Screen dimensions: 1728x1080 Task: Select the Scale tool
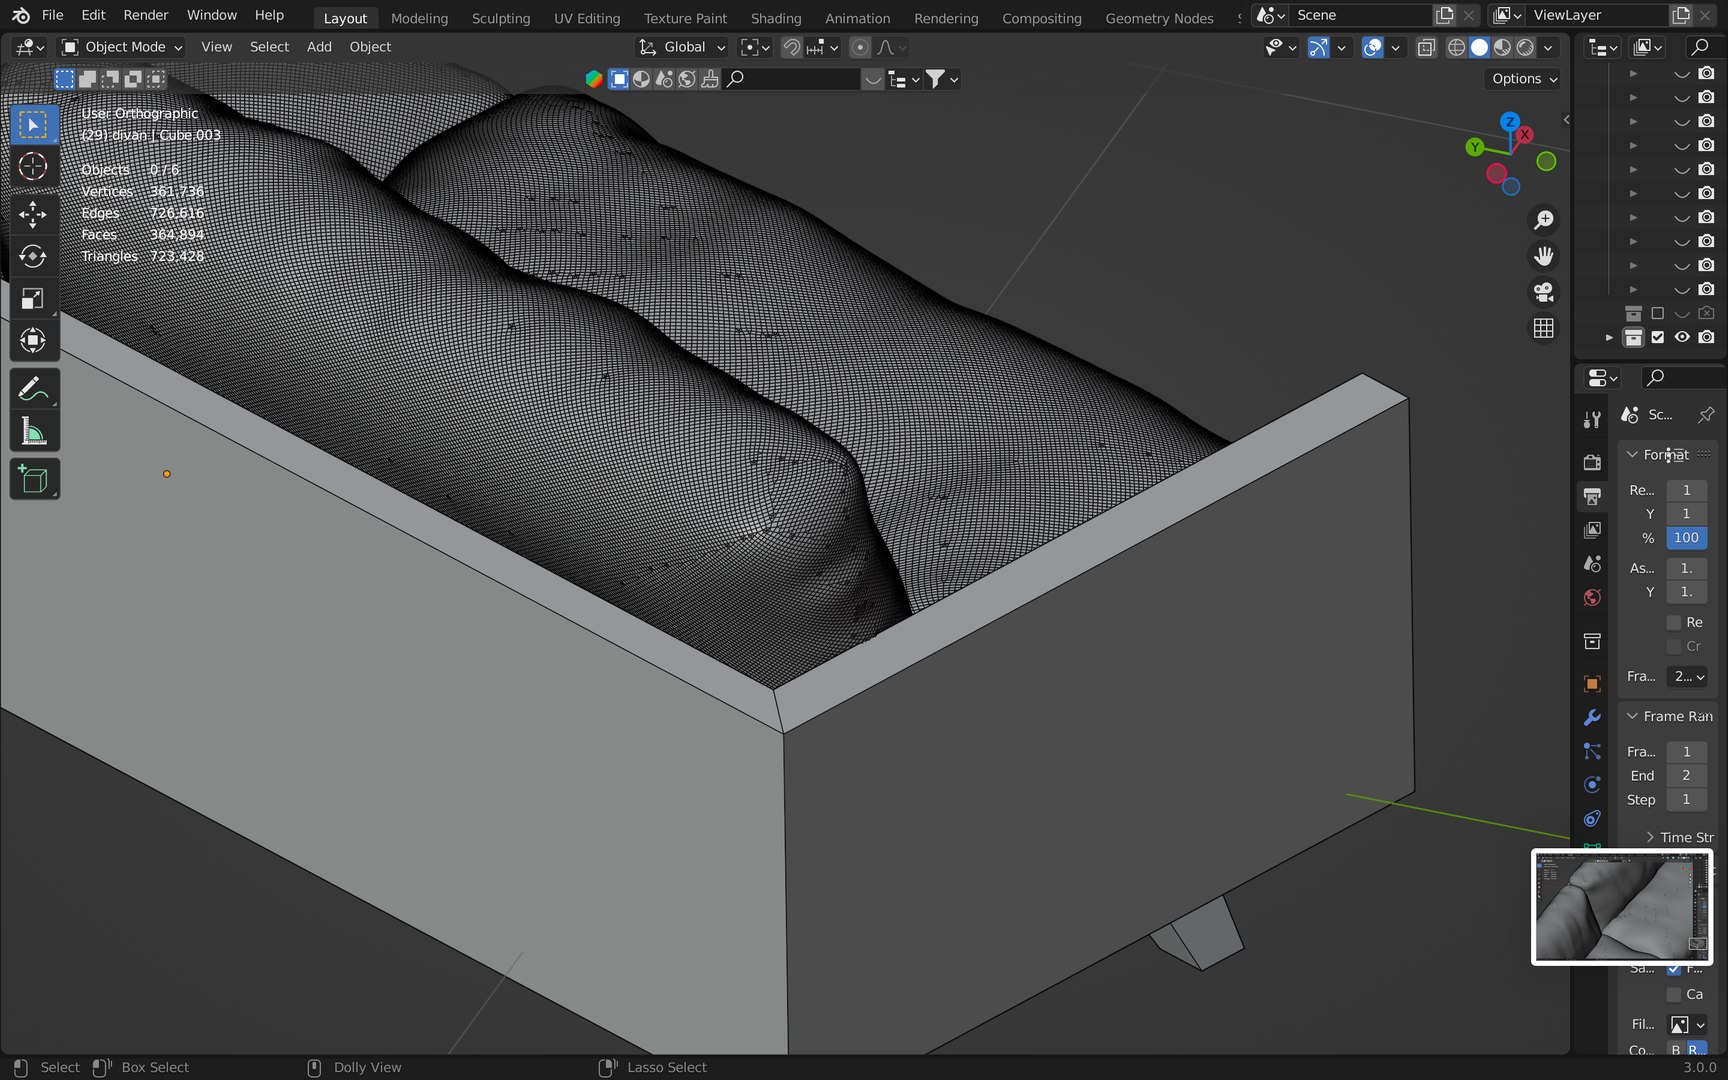click(33, 299)
